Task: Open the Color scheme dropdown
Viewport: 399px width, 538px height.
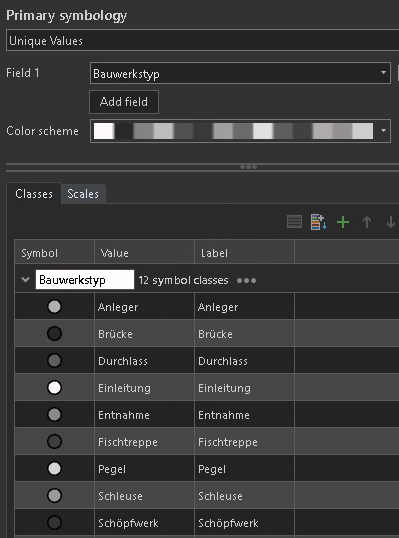Action: click(240, 131)
